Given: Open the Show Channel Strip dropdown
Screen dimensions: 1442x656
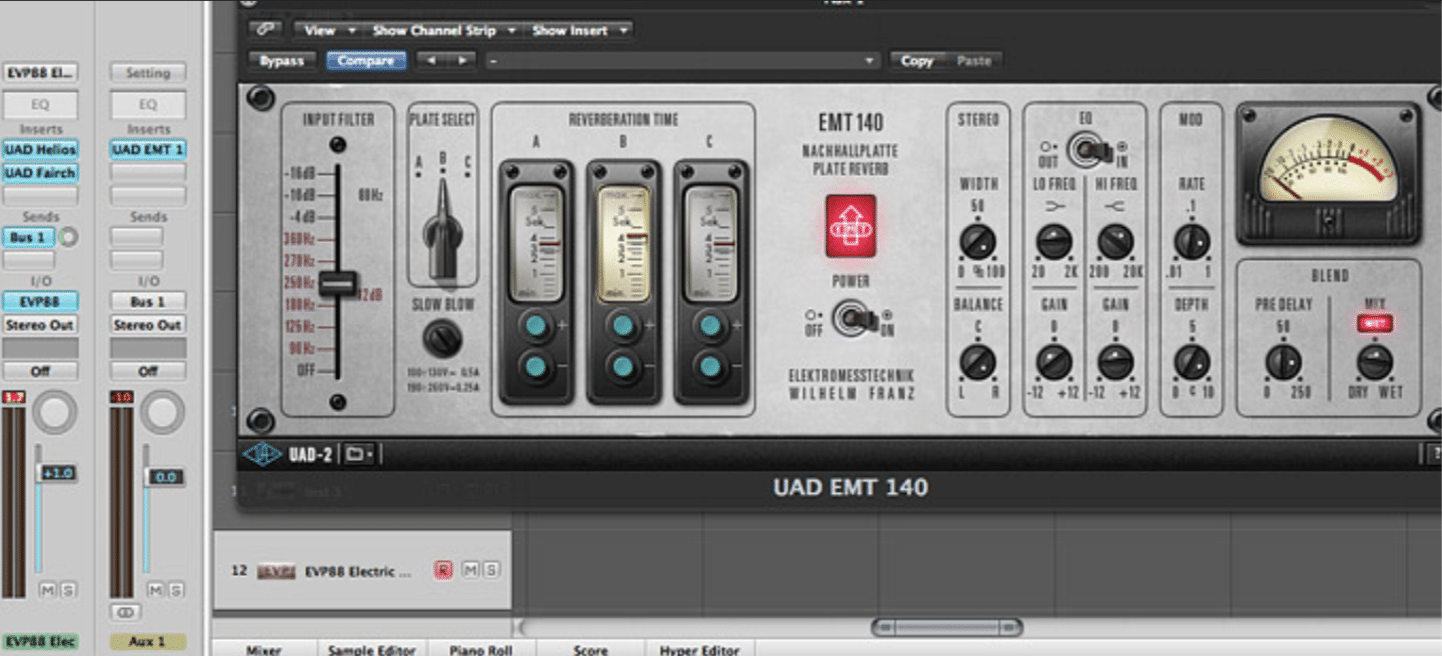Looking at the screenshot, I should pos(443,30).
